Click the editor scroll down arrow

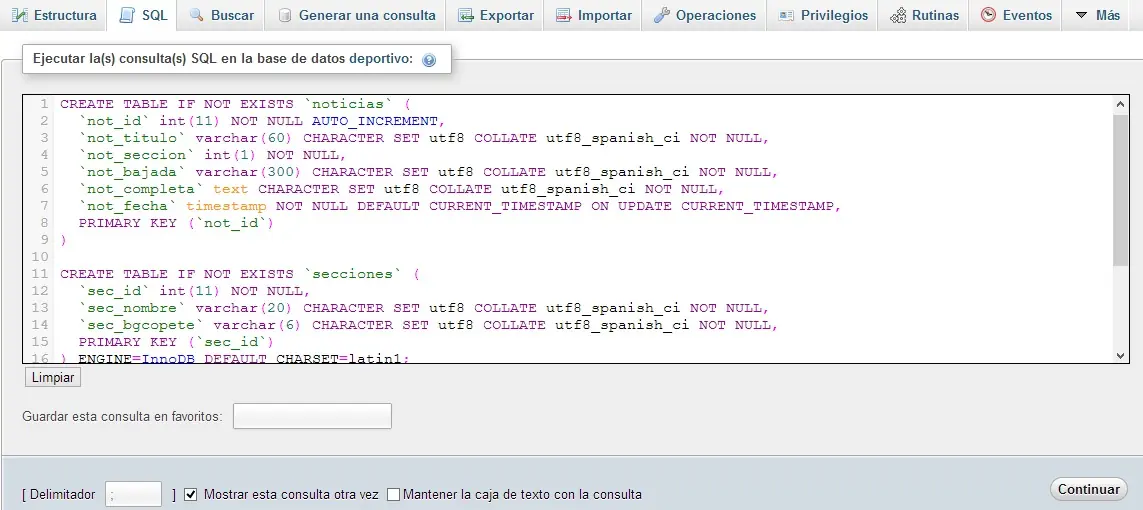click(x=1120, y=355)
